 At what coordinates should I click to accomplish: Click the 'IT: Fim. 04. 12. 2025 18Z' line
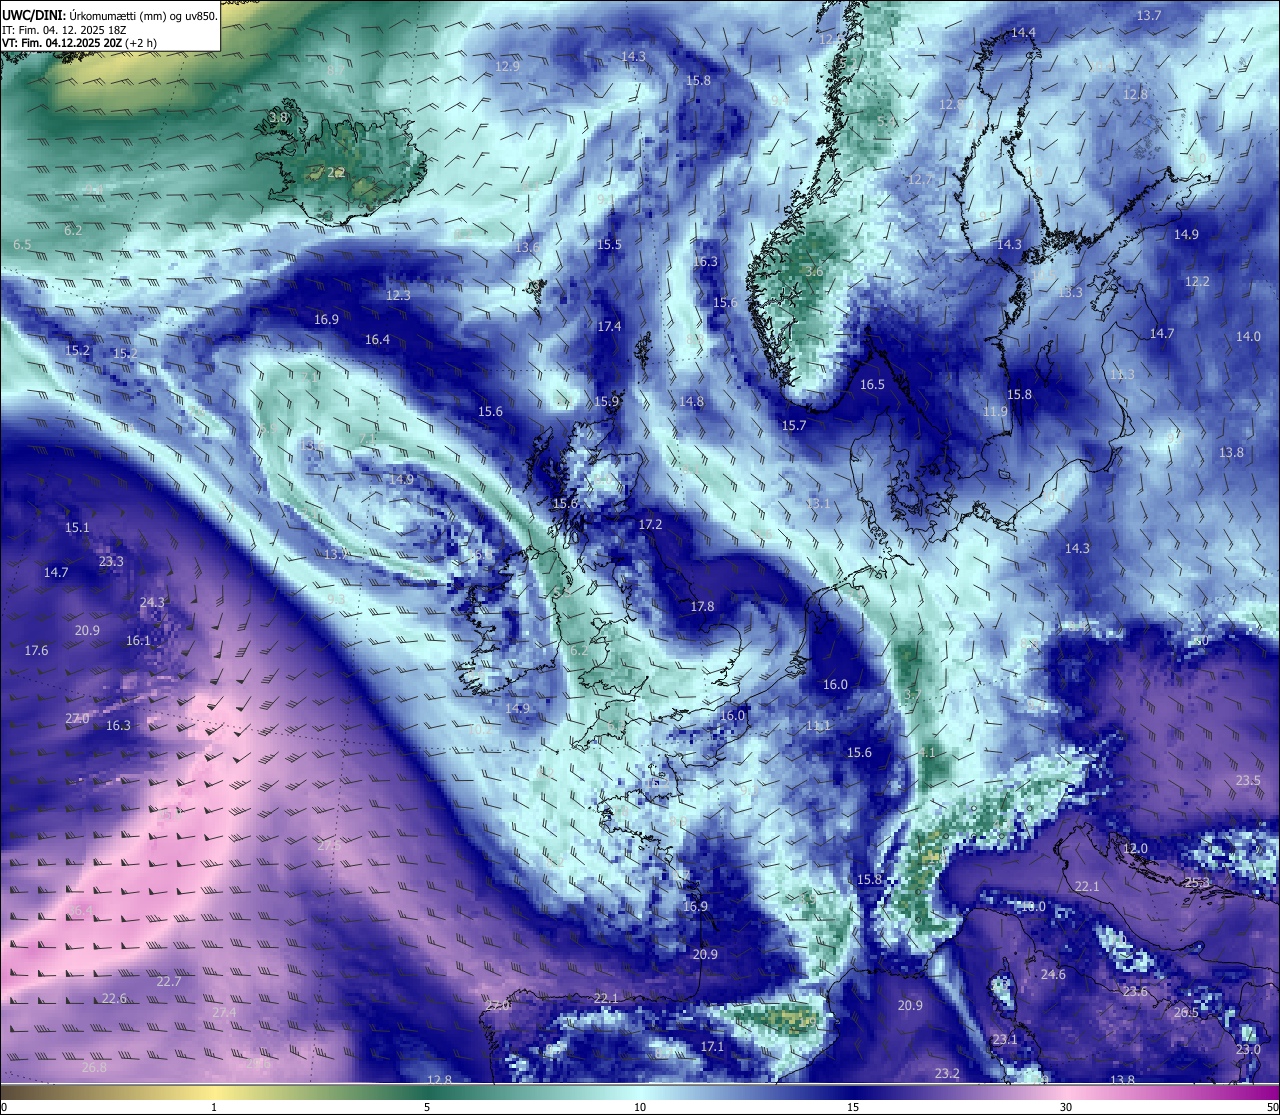point(65,30)
